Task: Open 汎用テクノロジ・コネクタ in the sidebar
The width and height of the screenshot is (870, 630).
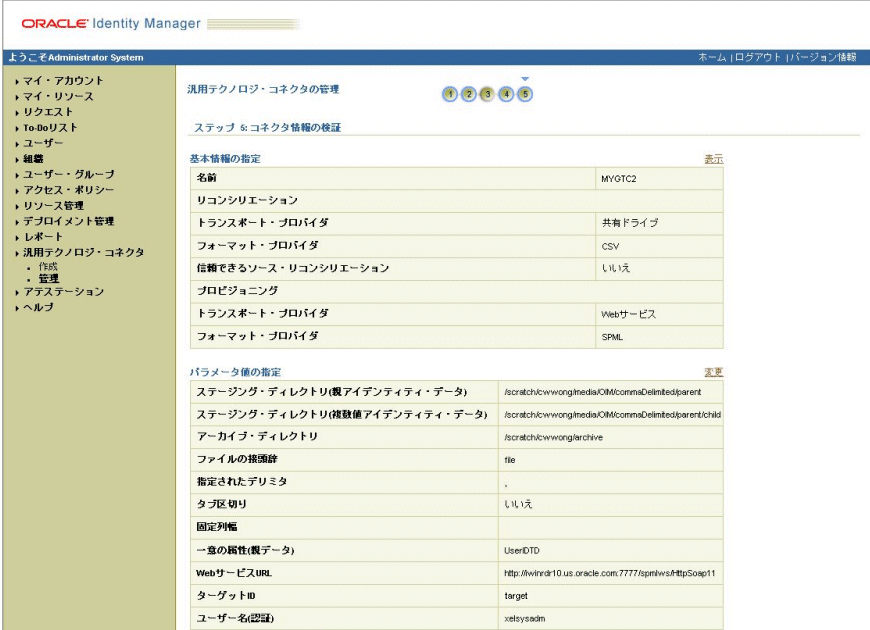Action: [83, 252]
